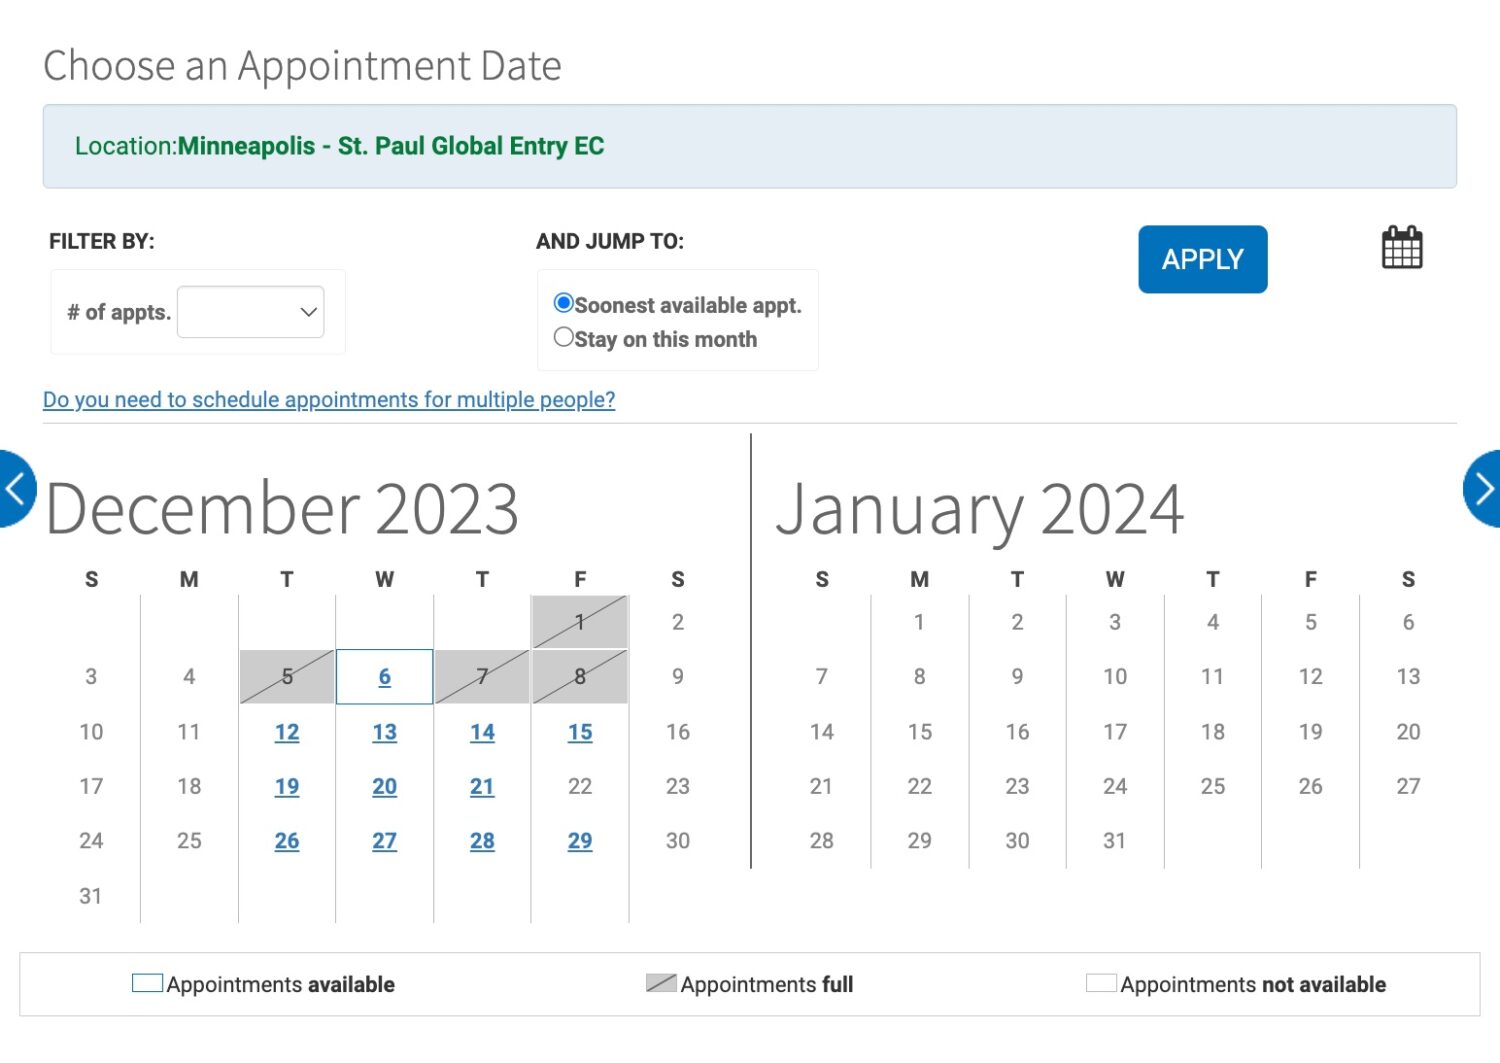The width and height of the screenshot is (1500, 1063).
Task: Pick December 6 appointment date
Action: click(x=385, y=677)
